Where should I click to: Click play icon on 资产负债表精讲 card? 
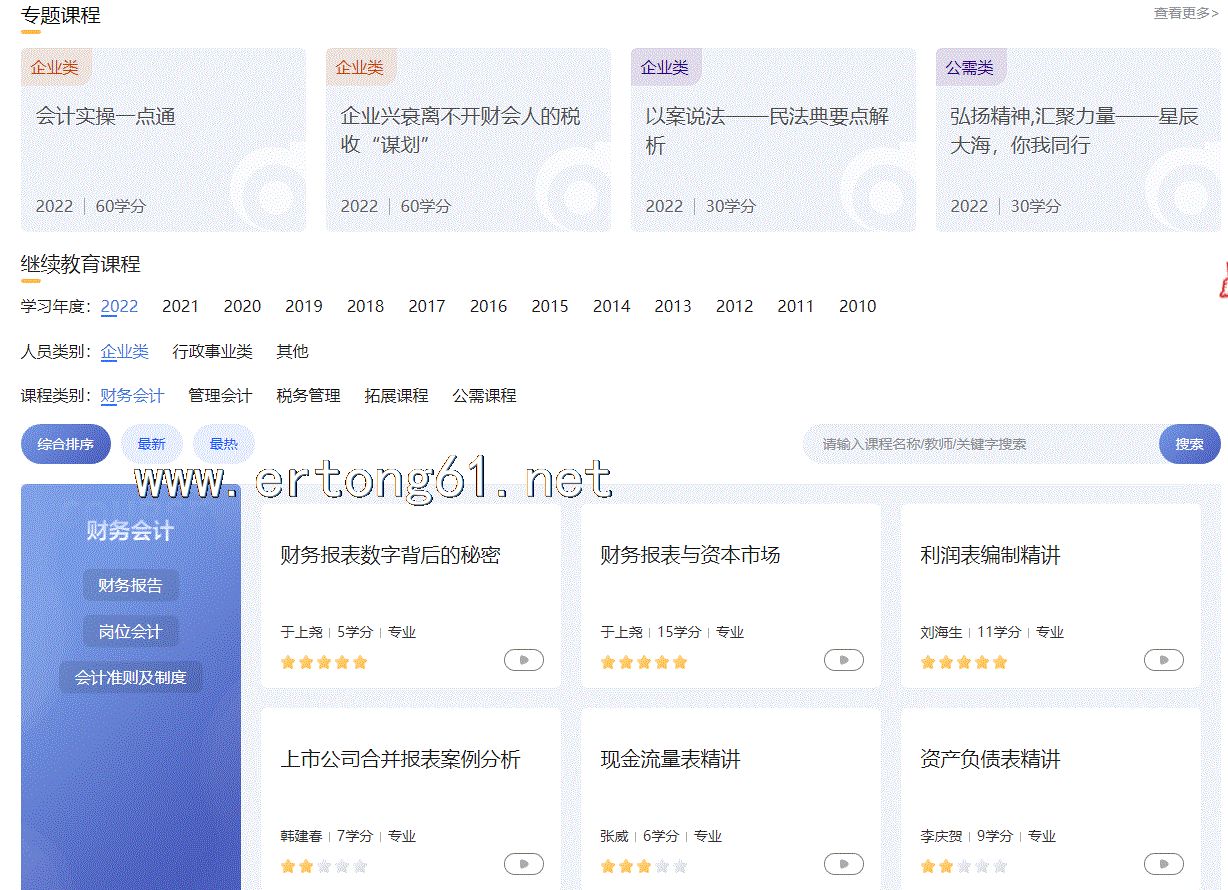(1163, 864)
